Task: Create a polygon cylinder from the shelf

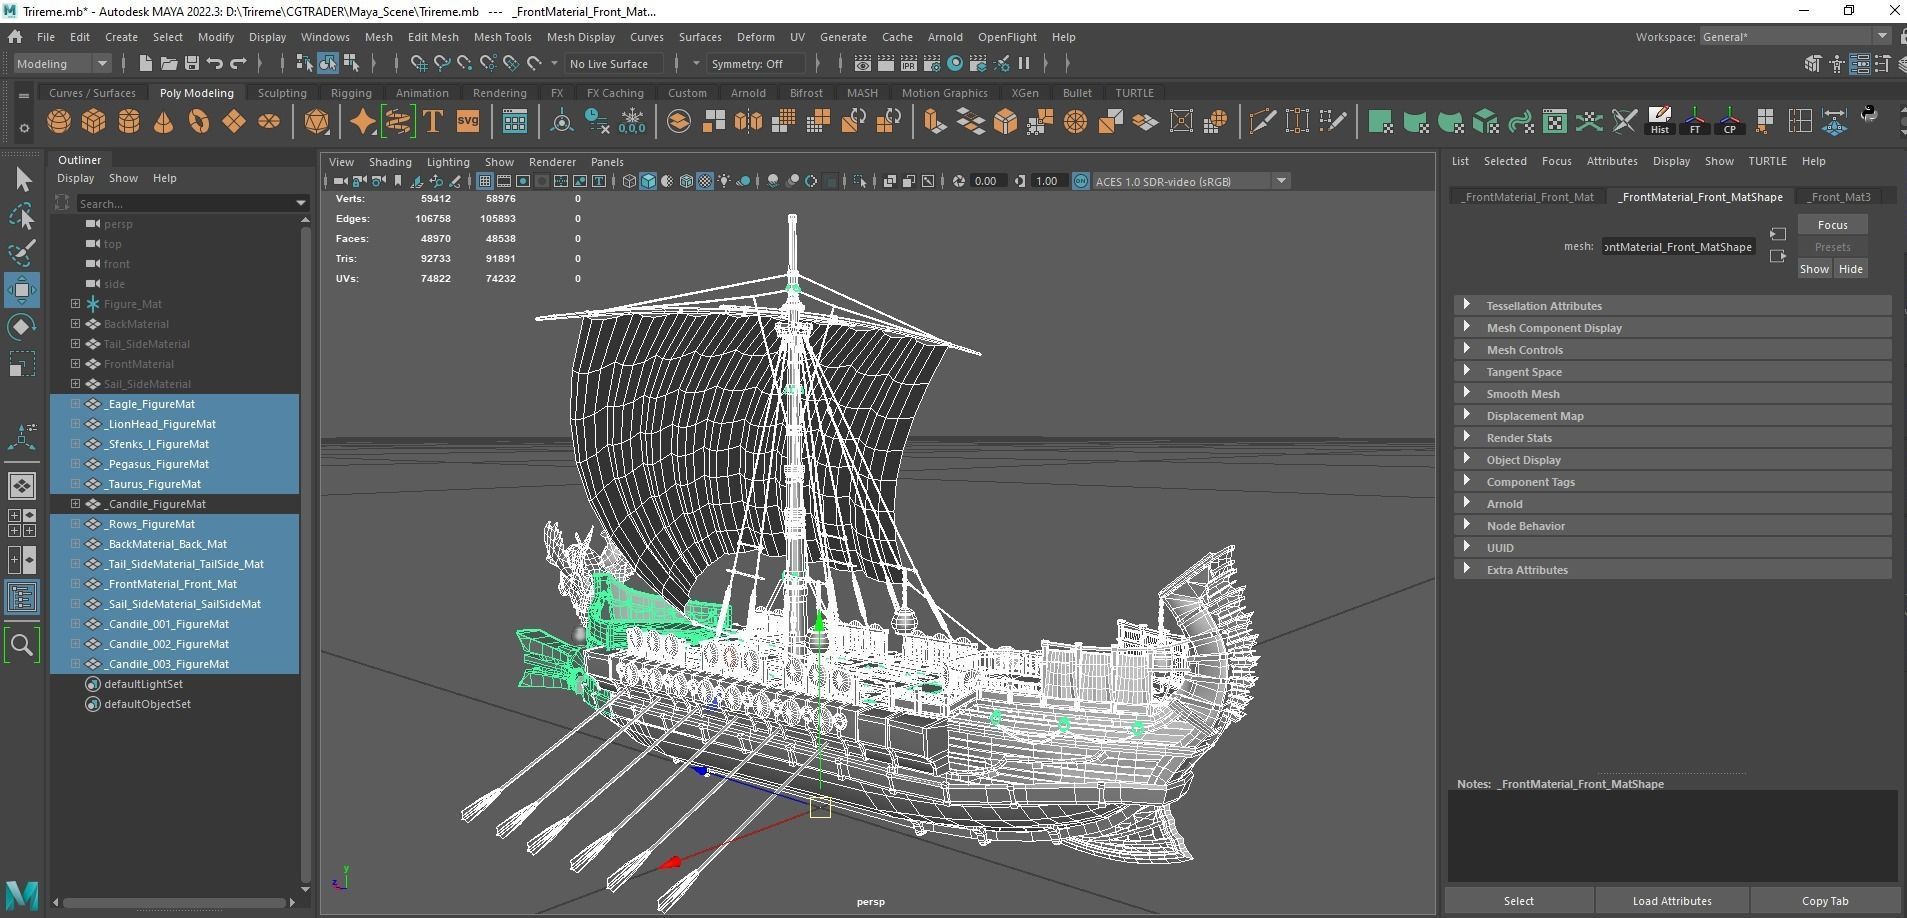Action: coord(129,122)
